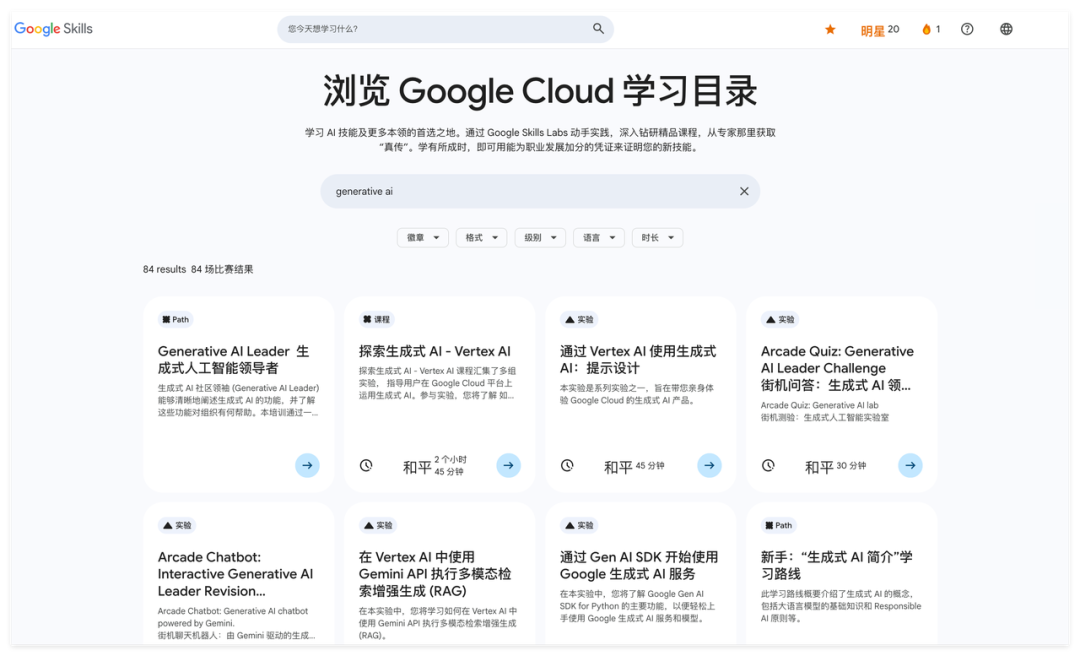
Task: Click the Path badge on Generative AI Leader card
Action: point(175,319)
